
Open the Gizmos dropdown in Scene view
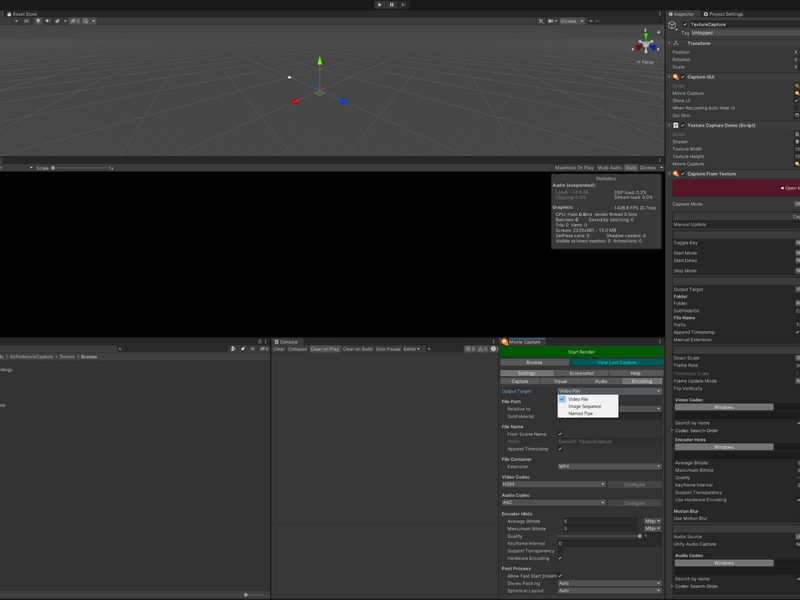pyautogui.click(x=571, y=21)
